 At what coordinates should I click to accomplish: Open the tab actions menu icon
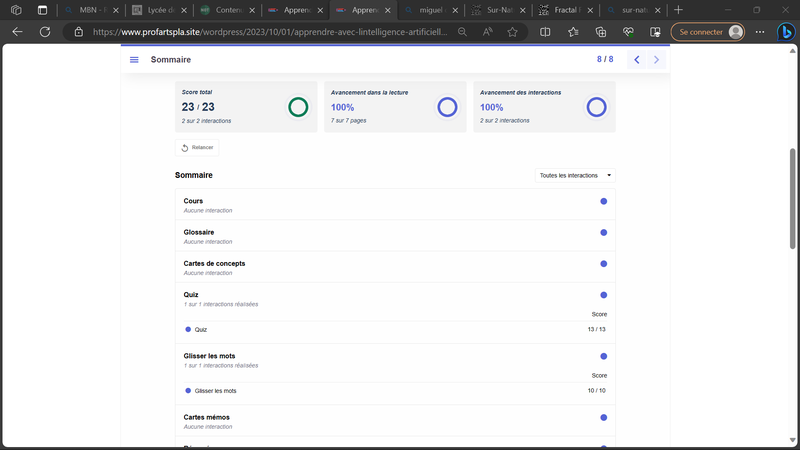tap(42, 10)
